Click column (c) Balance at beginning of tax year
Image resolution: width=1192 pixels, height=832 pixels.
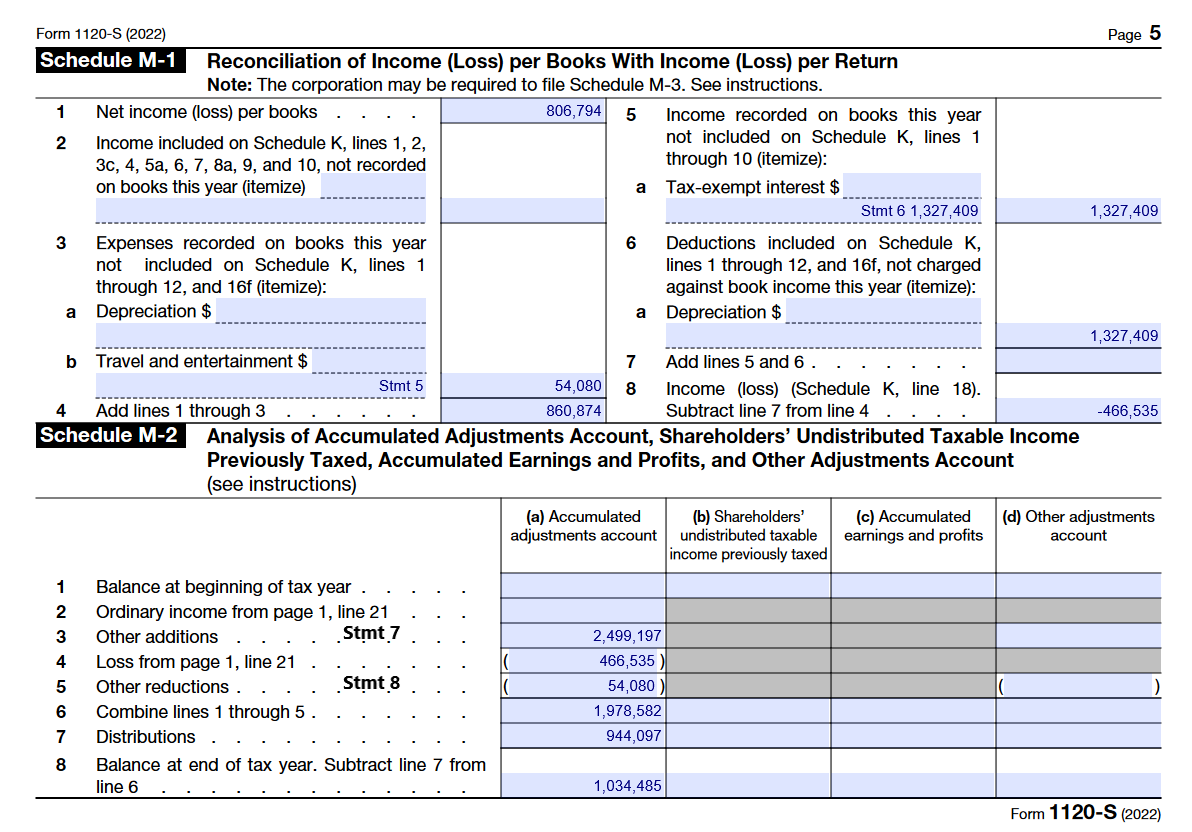(x=913, y=586)
